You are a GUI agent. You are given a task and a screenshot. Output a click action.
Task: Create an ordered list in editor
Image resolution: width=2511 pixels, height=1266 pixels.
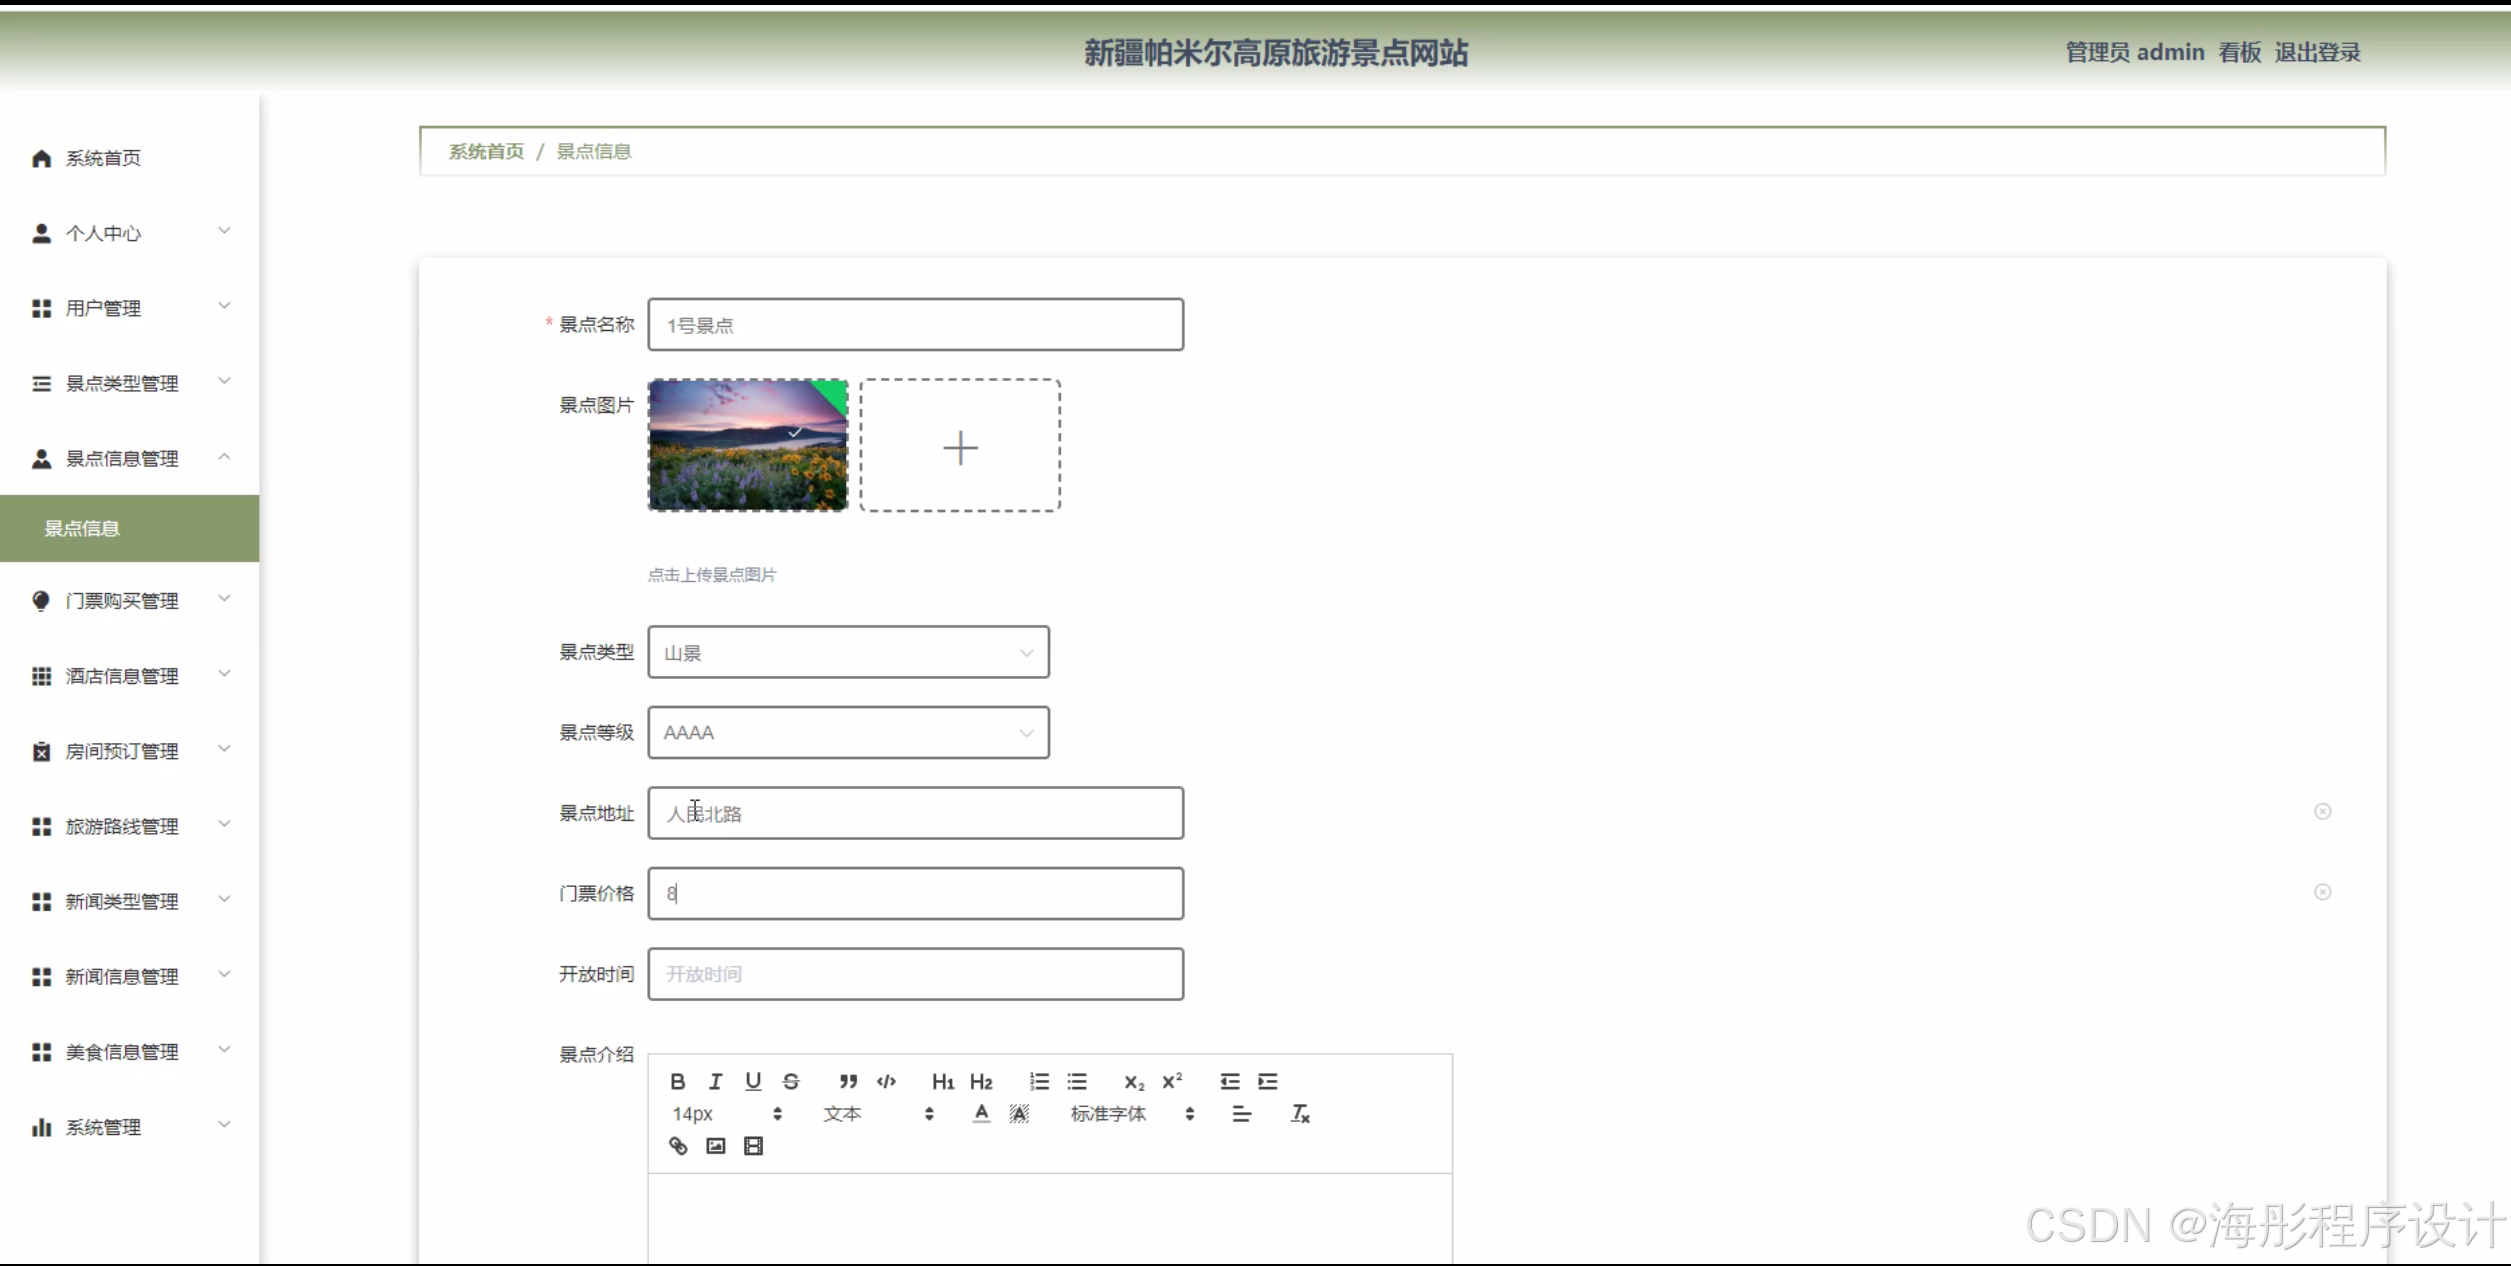(x=1039, y=1081)
